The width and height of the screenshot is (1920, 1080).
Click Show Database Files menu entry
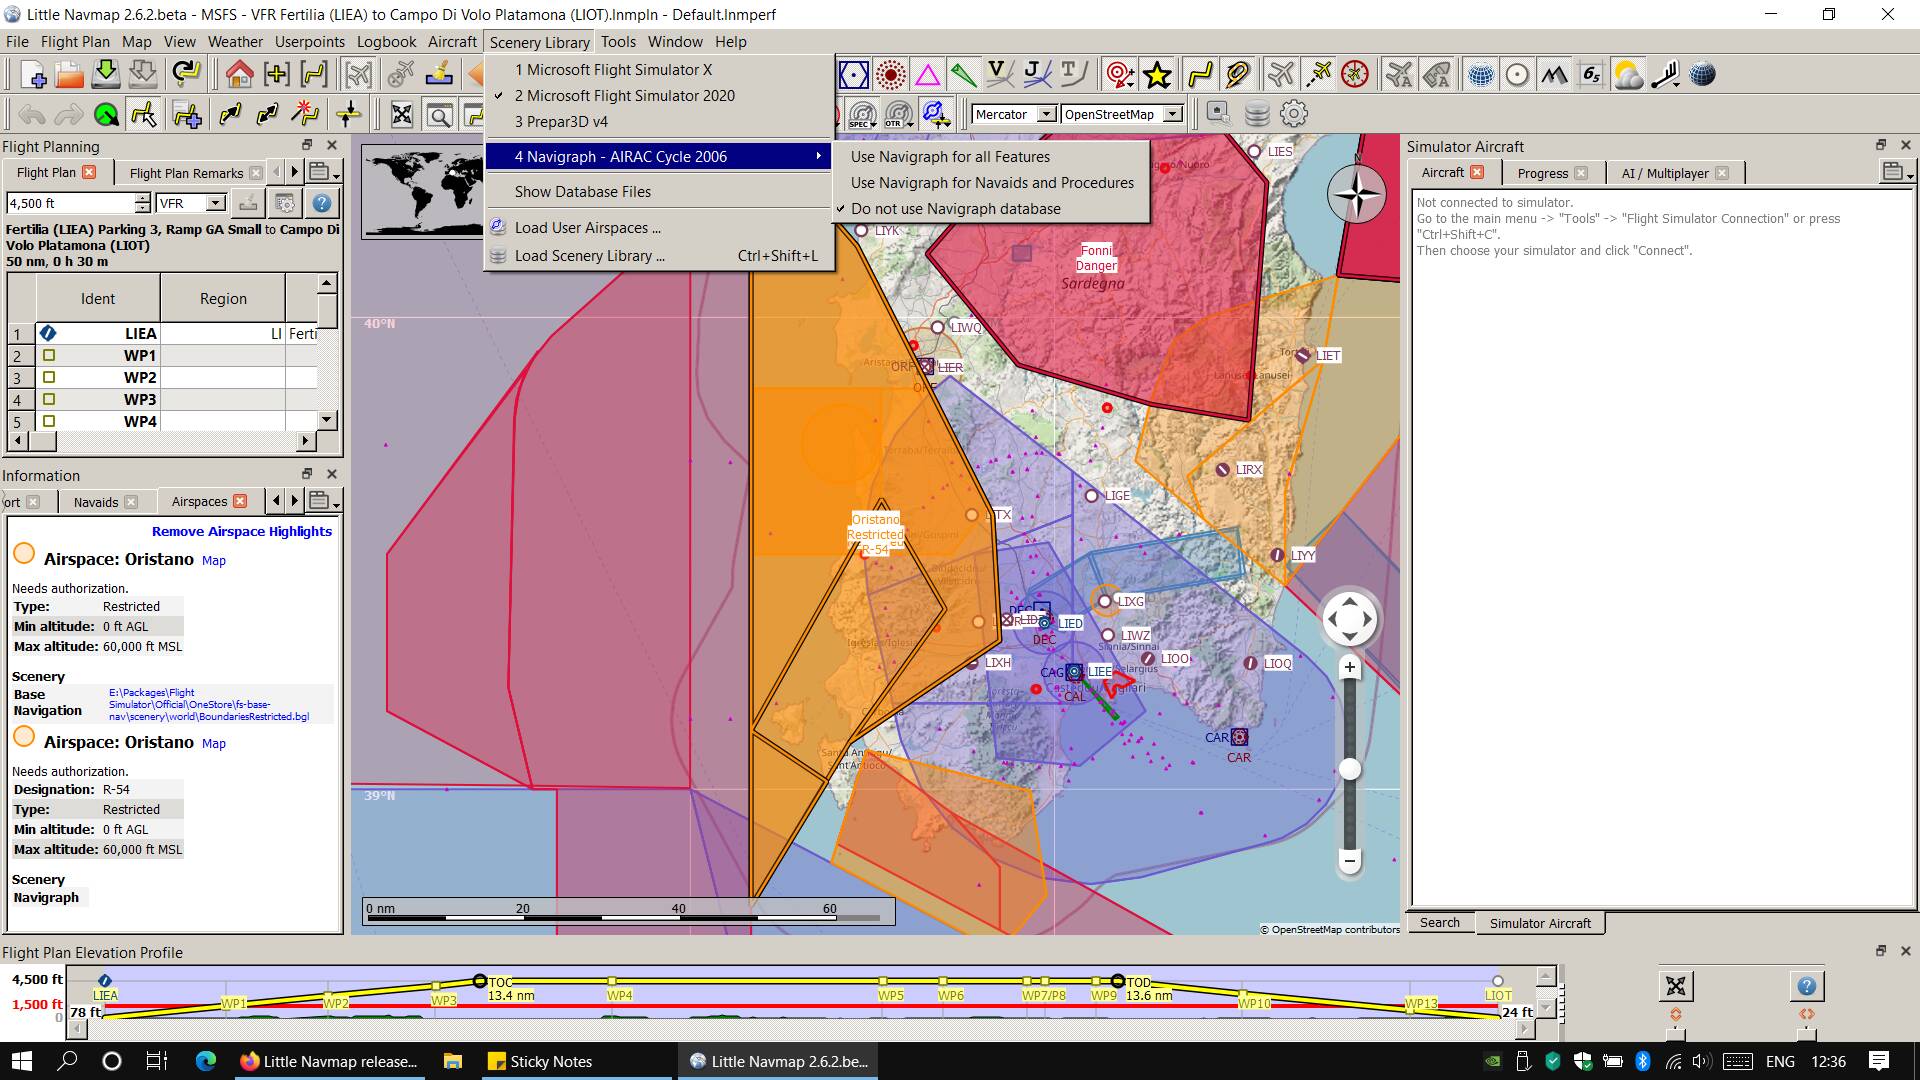pos(660,192)
